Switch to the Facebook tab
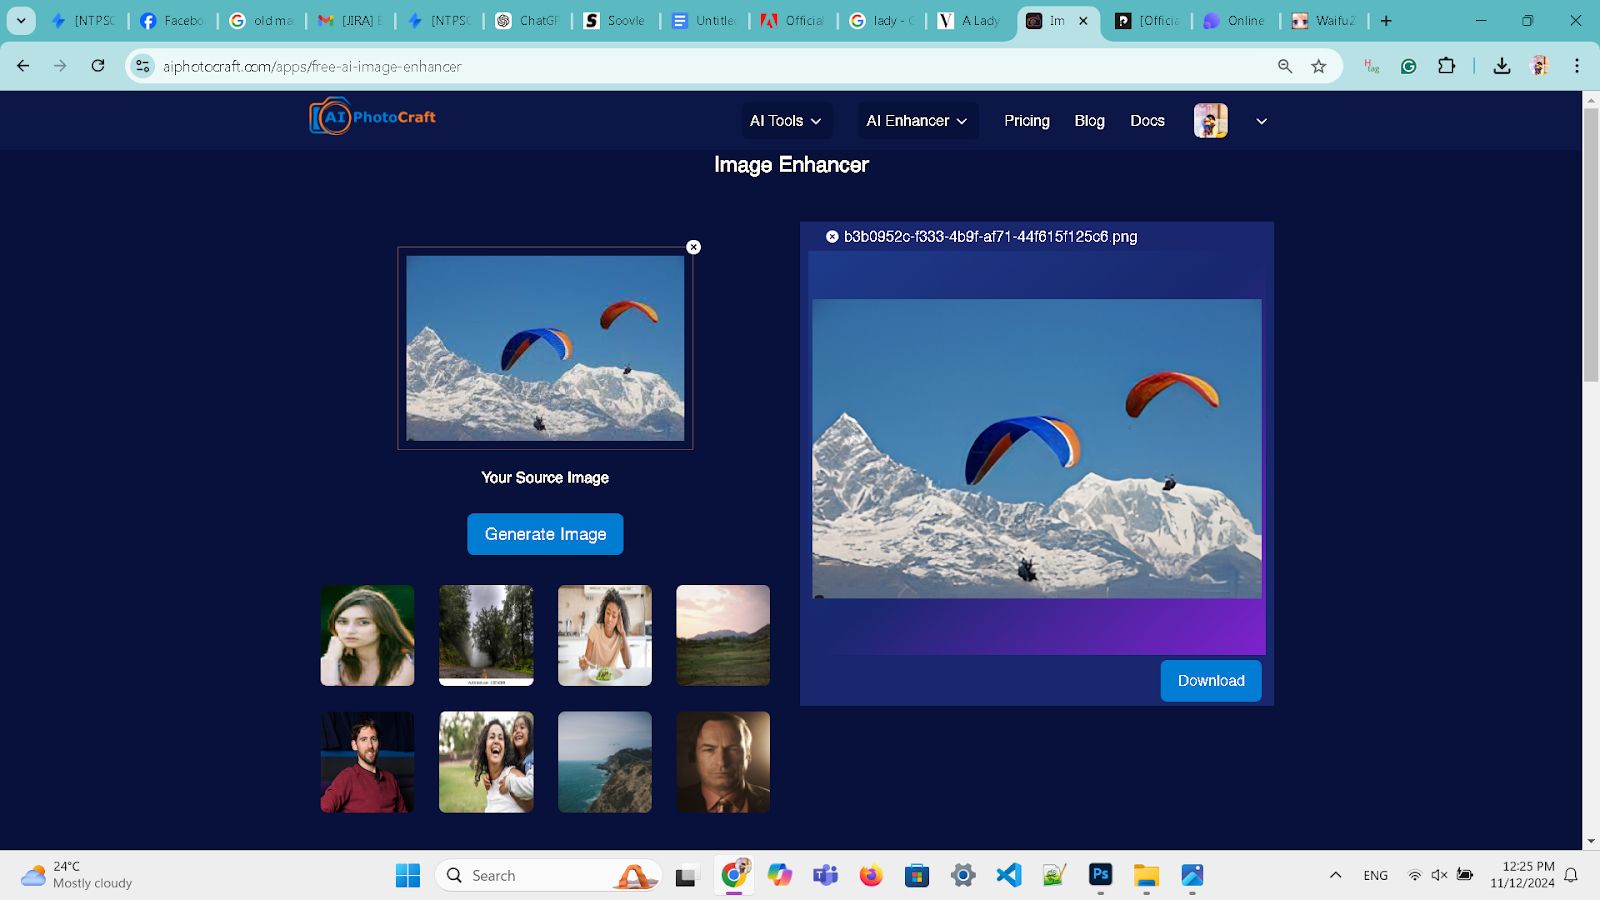1600x900 pixels. click(x=172, y=20)
